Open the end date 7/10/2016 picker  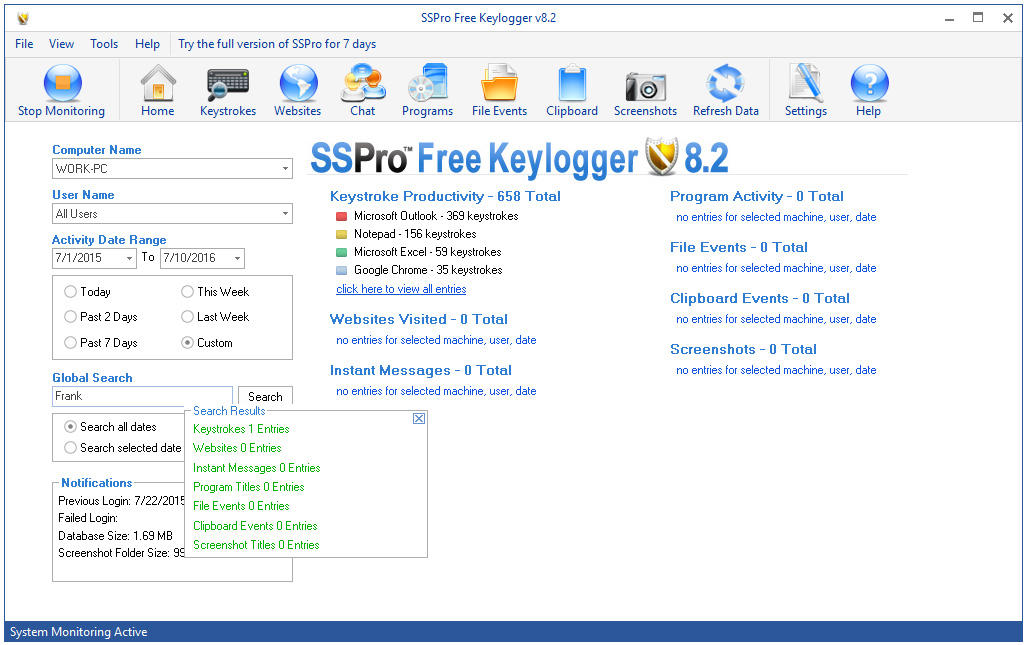[x=237, y=258]
